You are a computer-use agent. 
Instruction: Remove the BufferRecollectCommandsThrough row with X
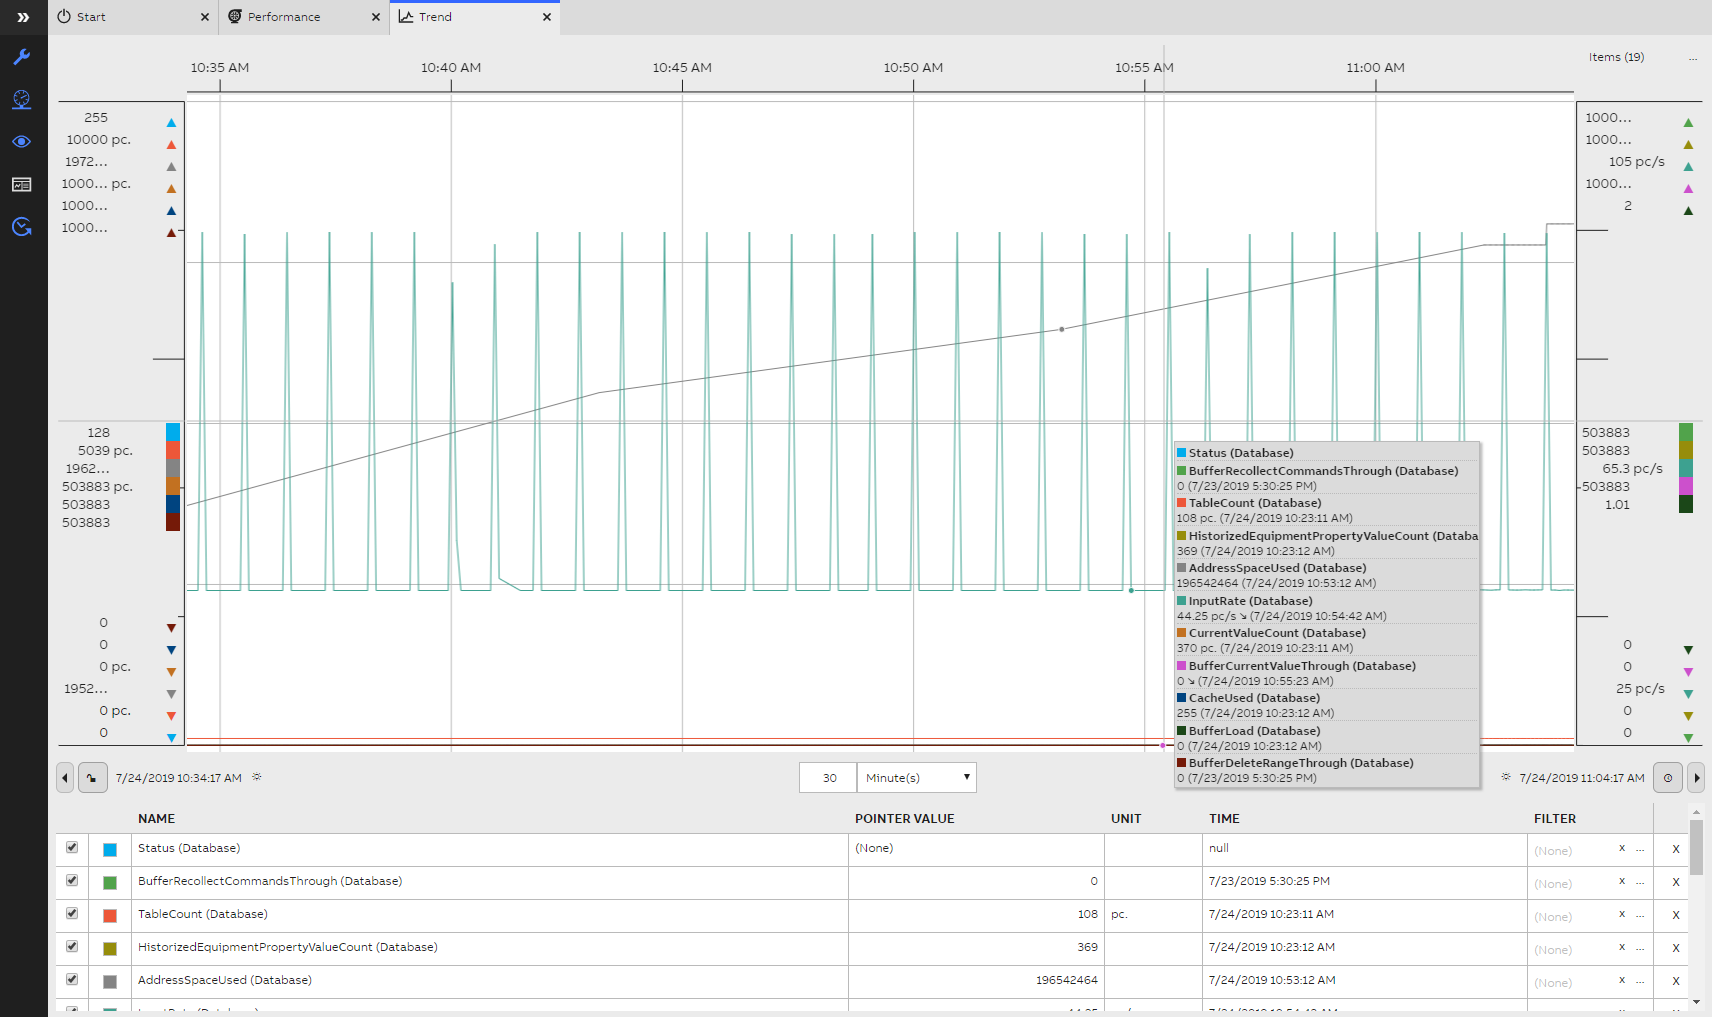(x=1676, y=883)
